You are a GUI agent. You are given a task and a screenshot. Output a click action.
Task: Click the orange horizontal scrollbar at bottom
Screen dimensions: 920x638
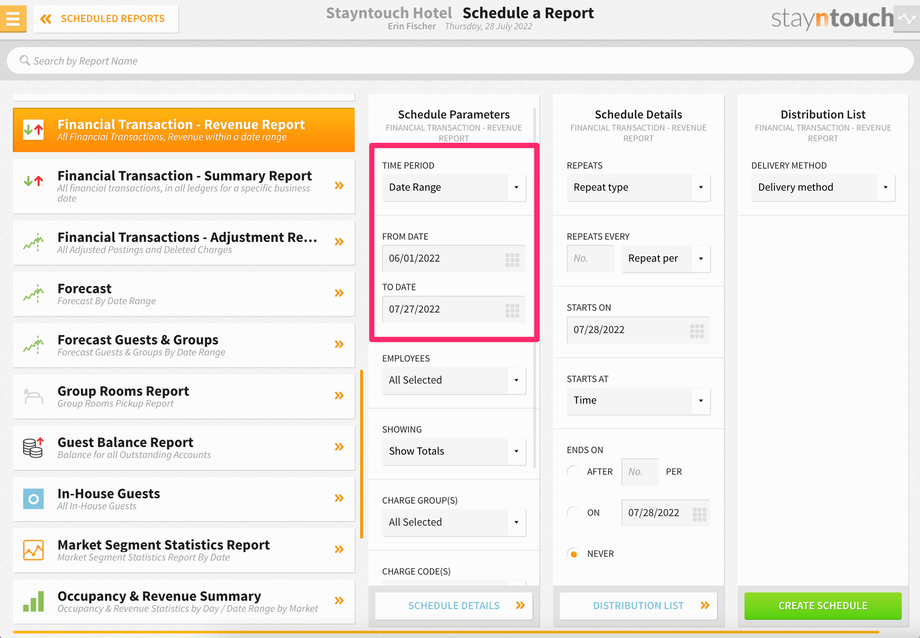click(446, 632)
